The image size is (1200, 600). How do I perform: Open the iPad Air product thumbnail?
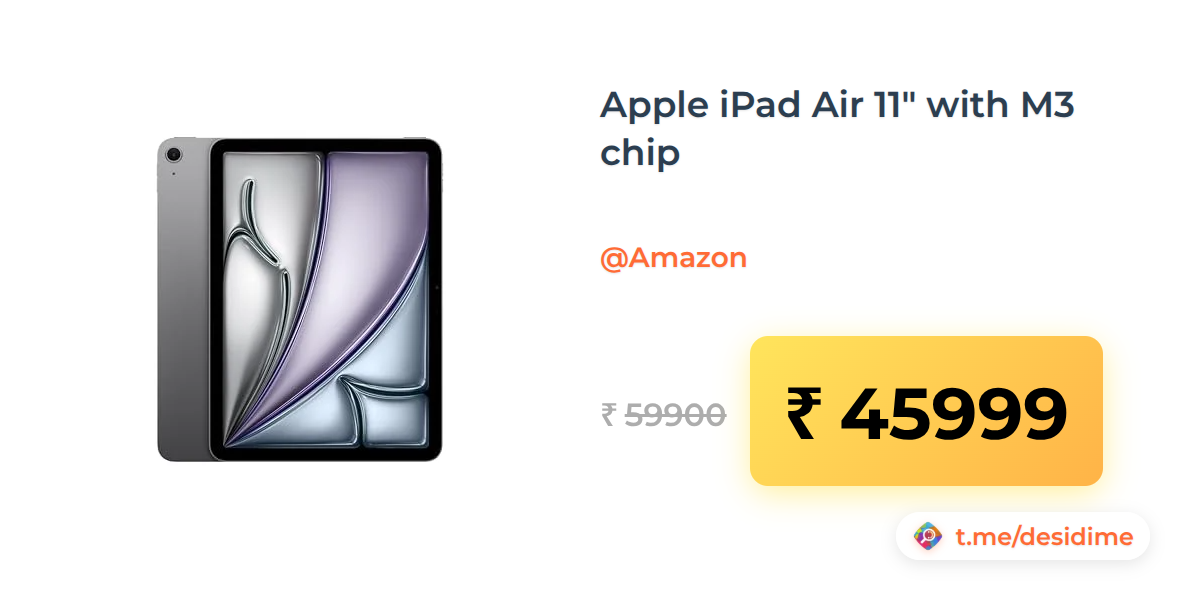pos(299,299)
